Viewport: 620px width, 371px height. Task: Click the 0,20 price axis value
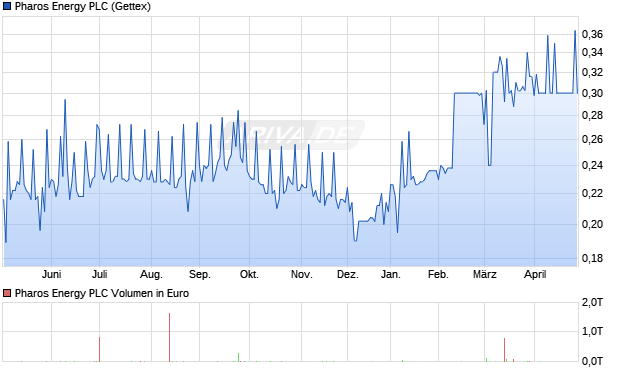592,224
